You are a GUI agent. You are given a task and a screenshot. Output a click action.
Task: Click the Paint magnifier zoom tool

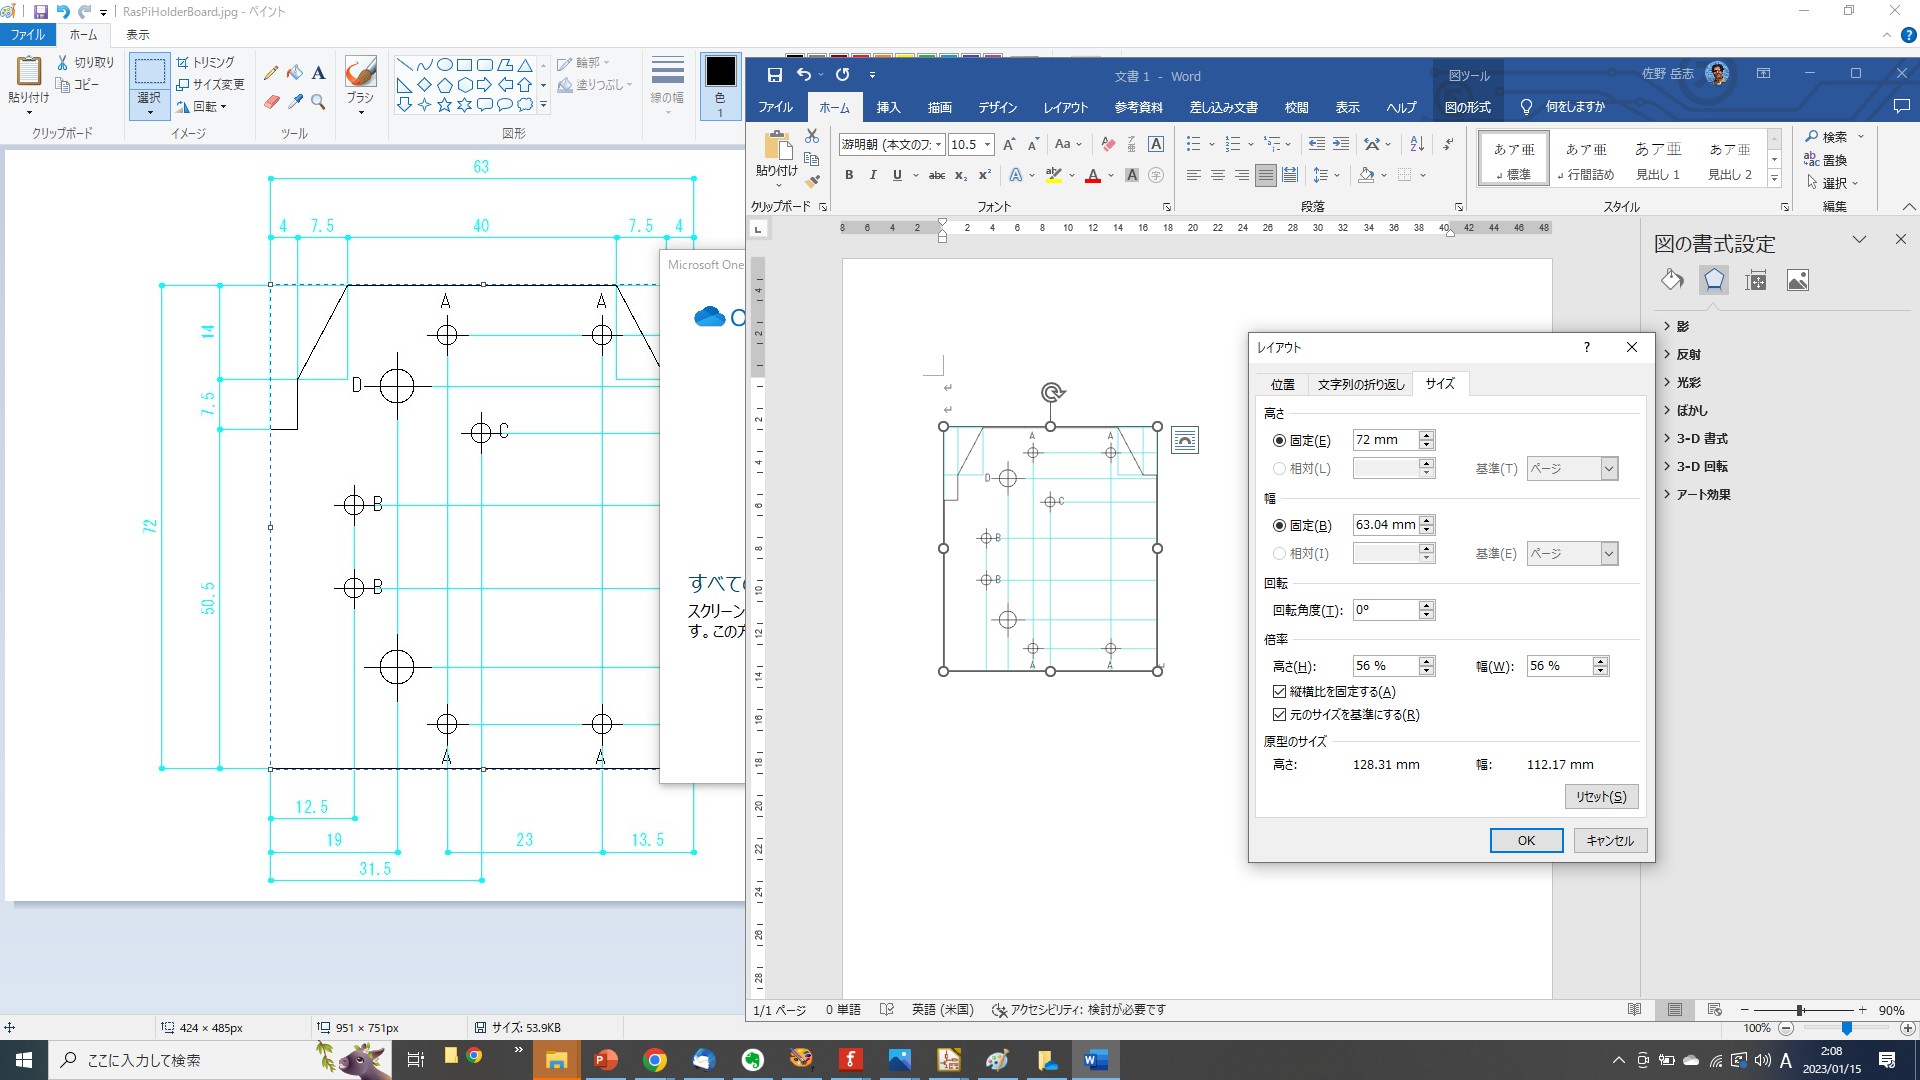(x=318, y=102)
